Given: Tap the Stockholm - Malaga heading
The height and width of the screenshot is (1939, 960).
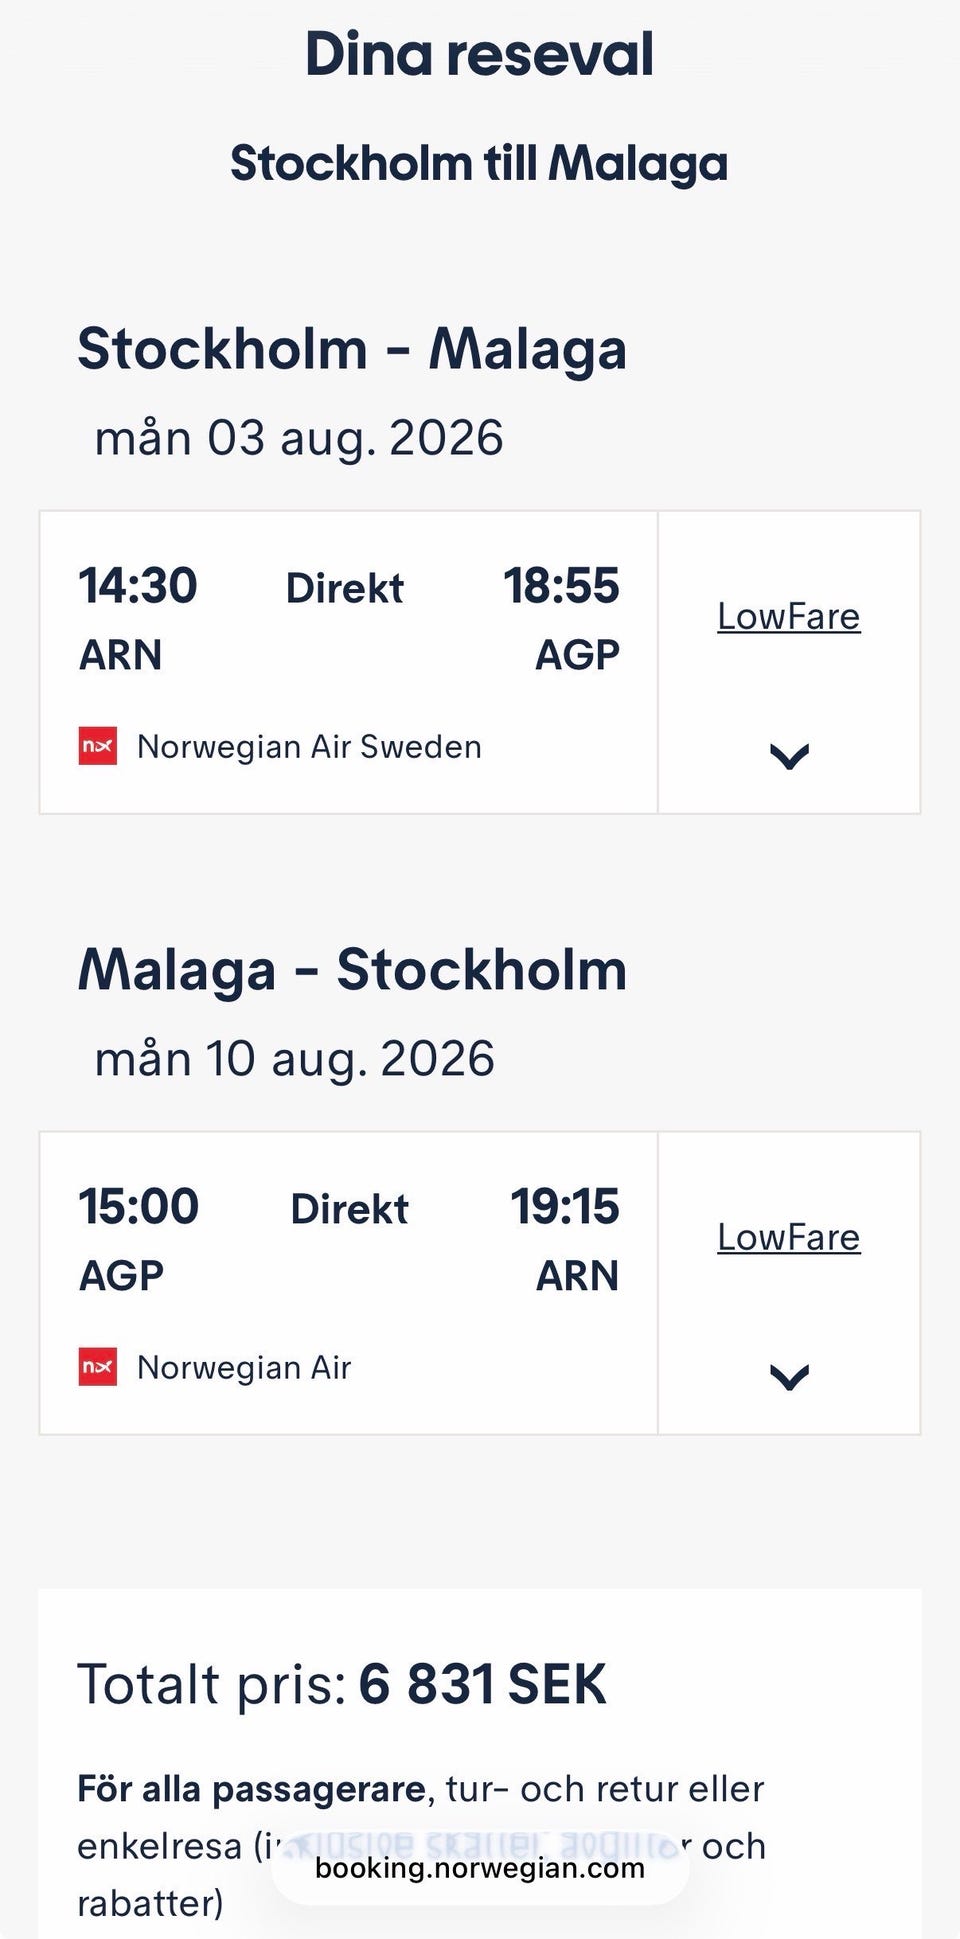Looking at the screenshot, I should pyautogui.click(x=352, y=349).
